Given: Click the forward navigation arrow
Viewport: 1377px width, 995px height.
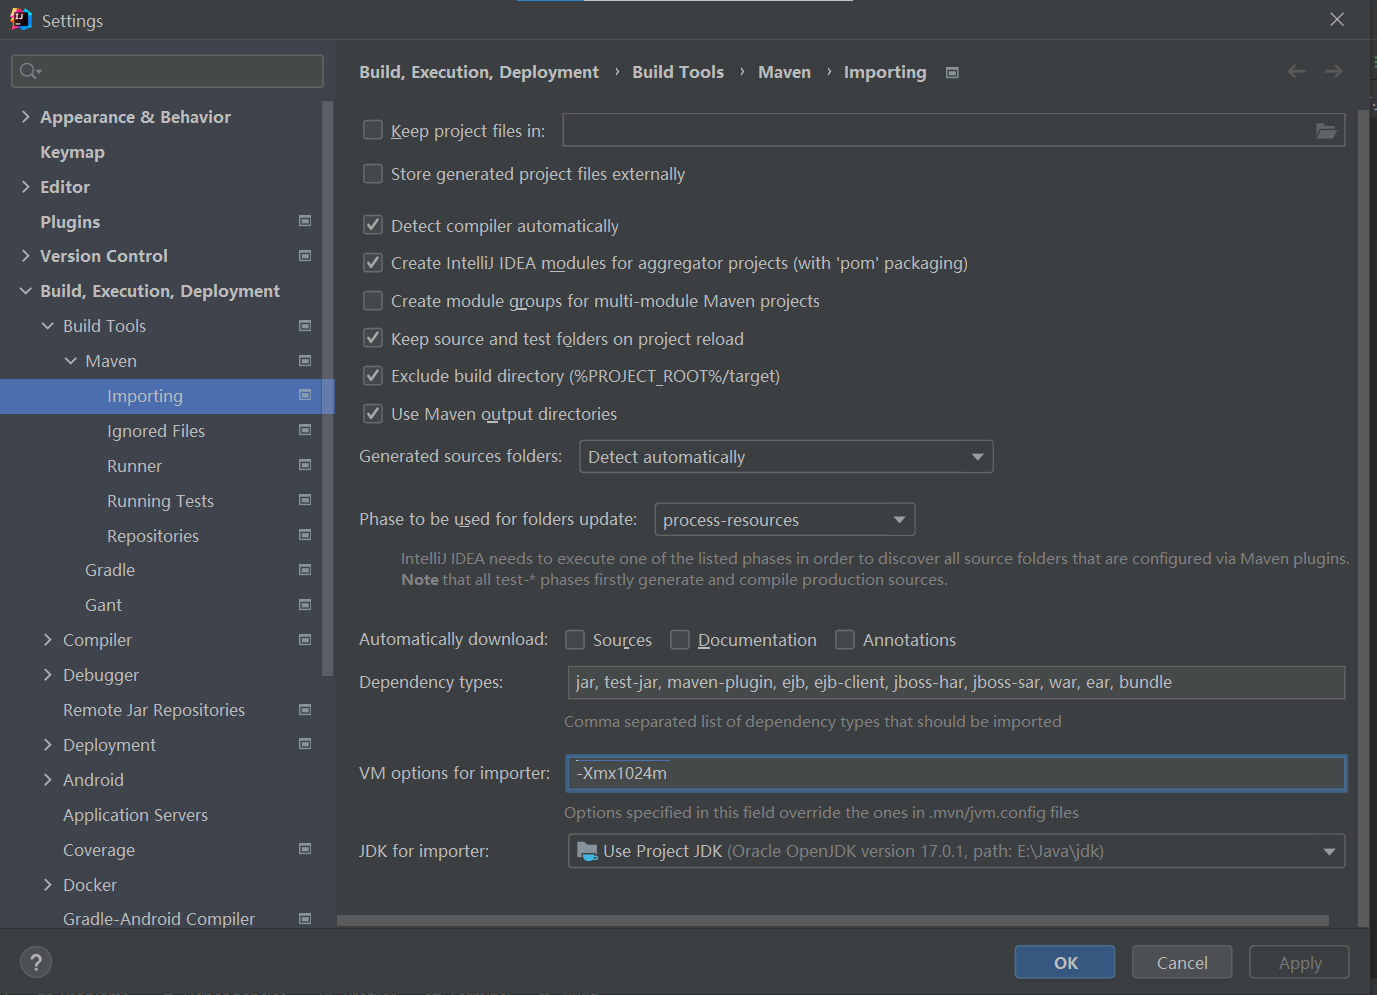Looking at the screenshot, I should [1333, 71].
